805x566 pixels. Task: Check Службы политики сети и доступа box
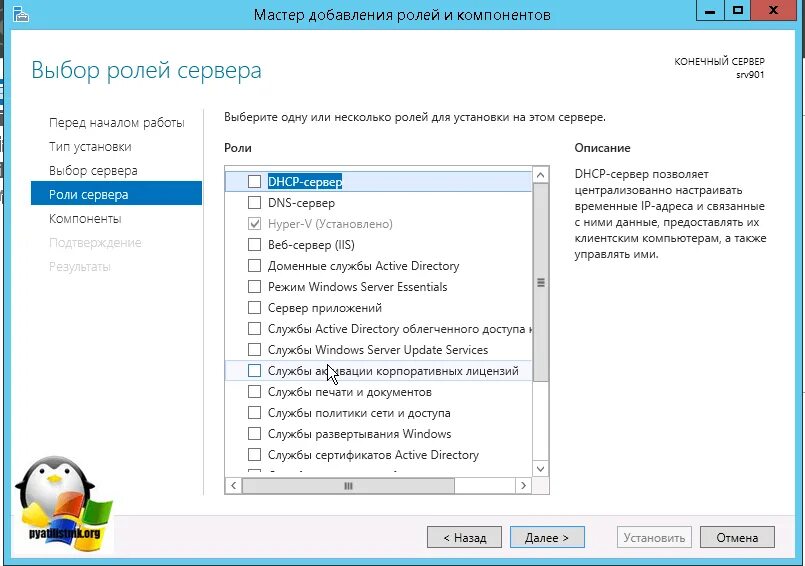pos(254,413)
